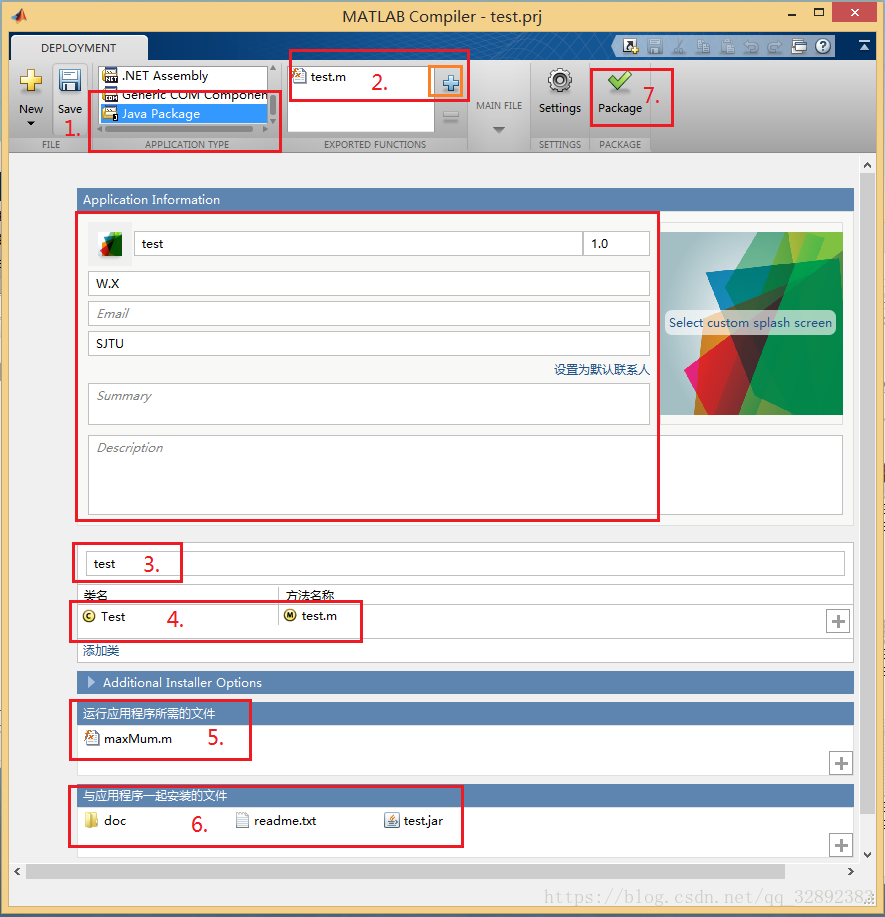Click the redo arrow icon
Viewport: 885px width, 917px height.
[x=774, y=46]
